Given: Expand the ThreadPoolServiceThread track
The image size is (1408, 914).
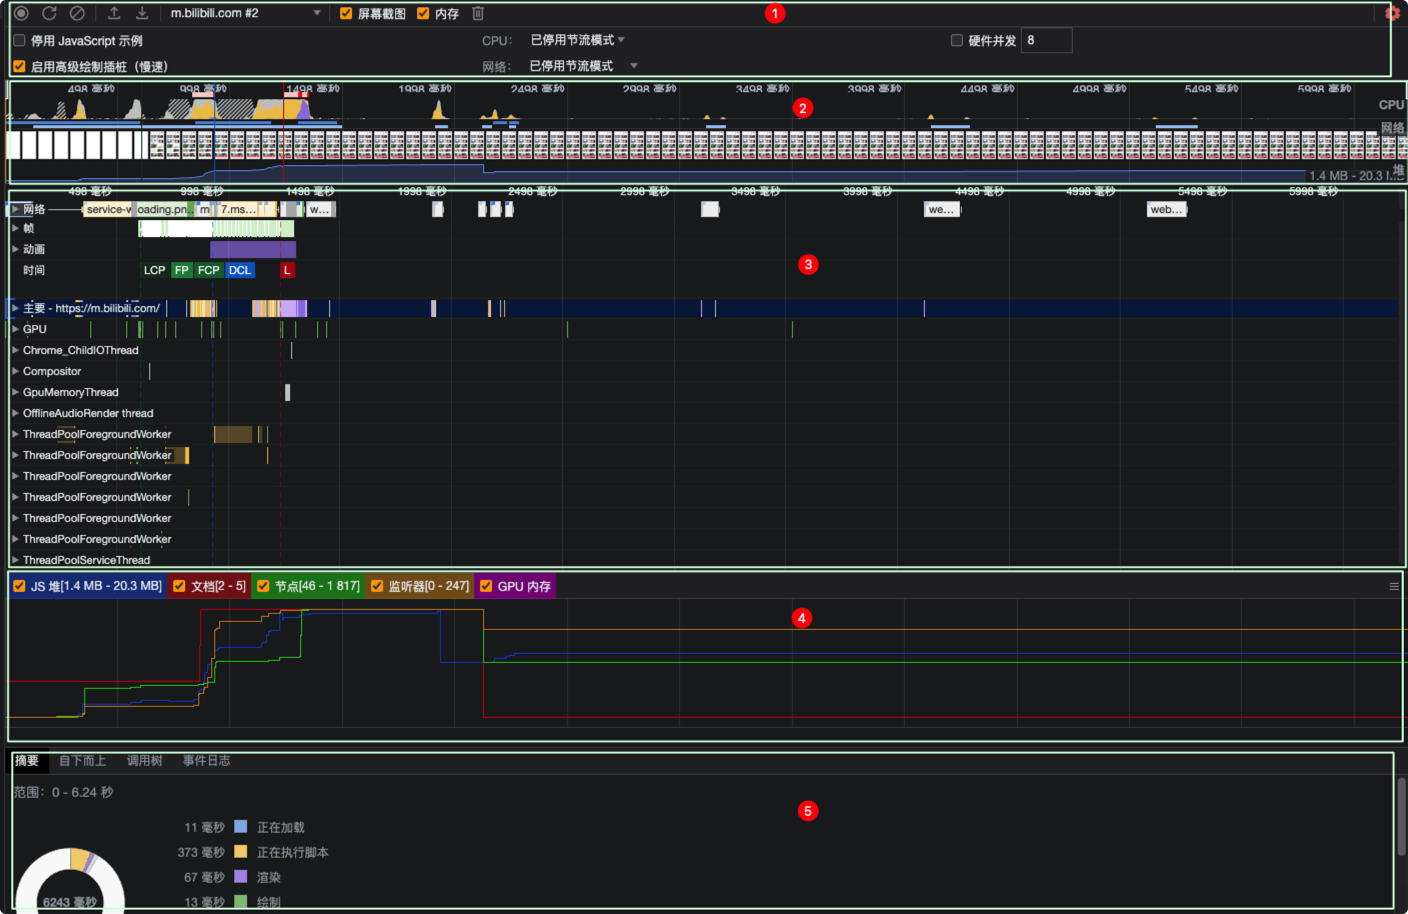Looking at the screenshot, I should (x=15, y=560).
